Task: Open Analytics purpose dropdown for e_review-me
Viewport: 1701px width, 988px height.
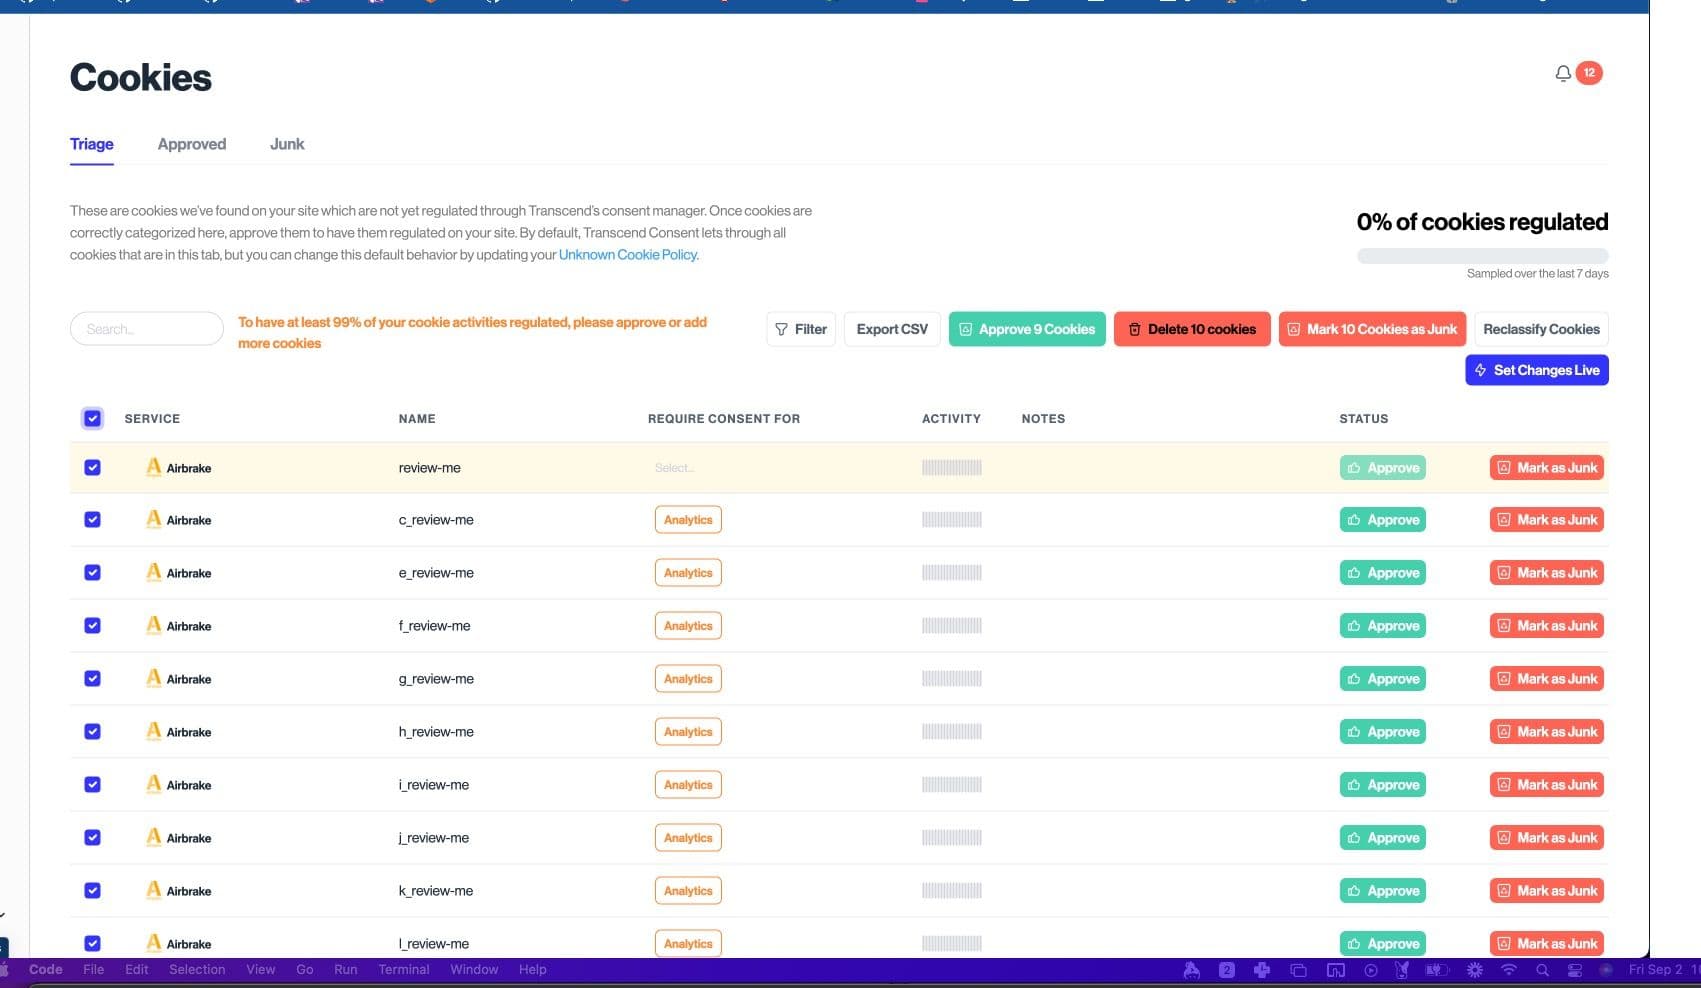Action: pos(688,573)
